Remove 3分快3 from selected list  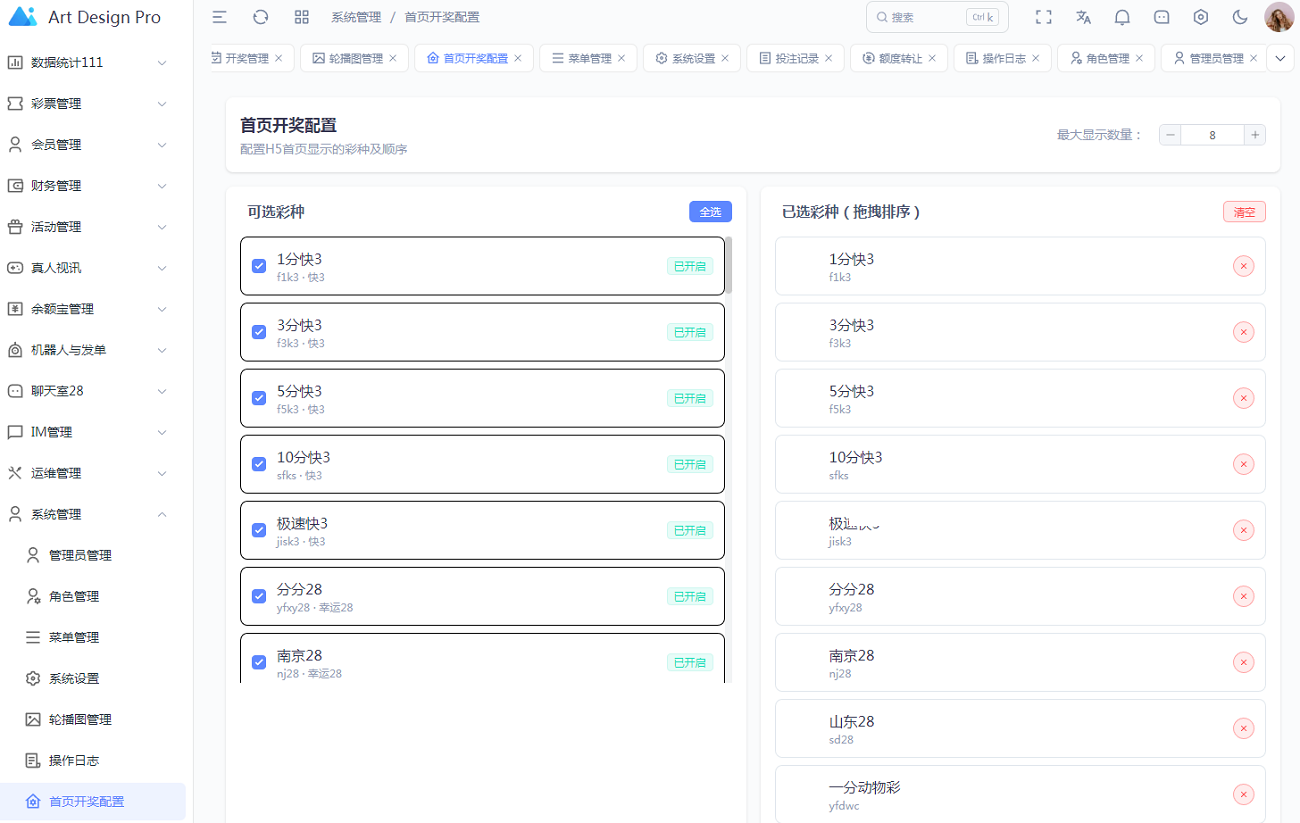point(1243,332)
